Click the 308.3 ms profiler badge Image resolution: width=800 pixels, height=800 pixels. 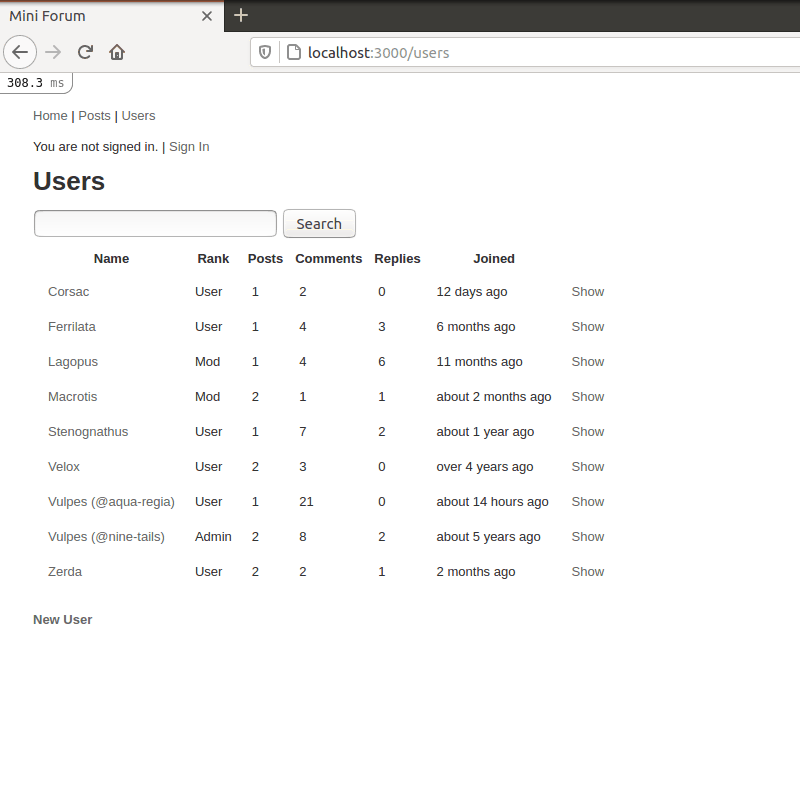(36, 83)
